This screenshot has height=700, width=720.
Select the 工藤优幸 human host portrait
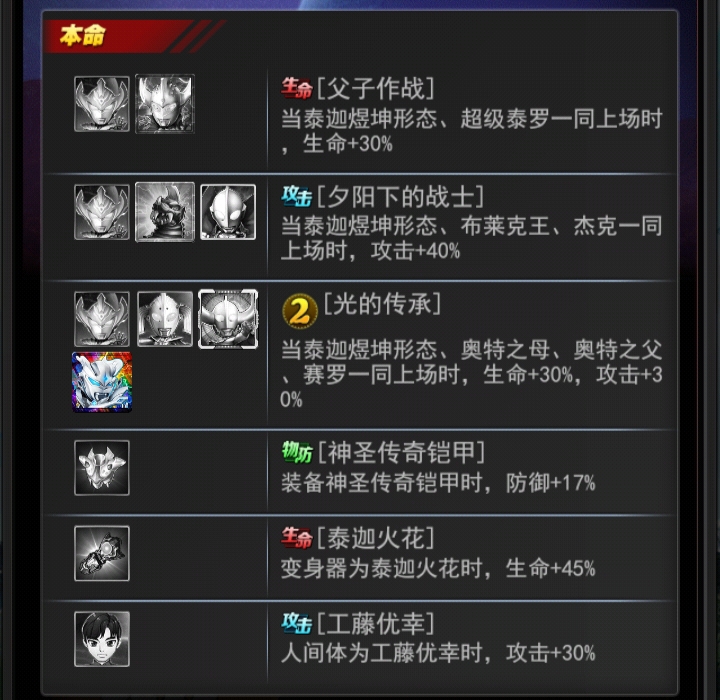coord(102,639)
